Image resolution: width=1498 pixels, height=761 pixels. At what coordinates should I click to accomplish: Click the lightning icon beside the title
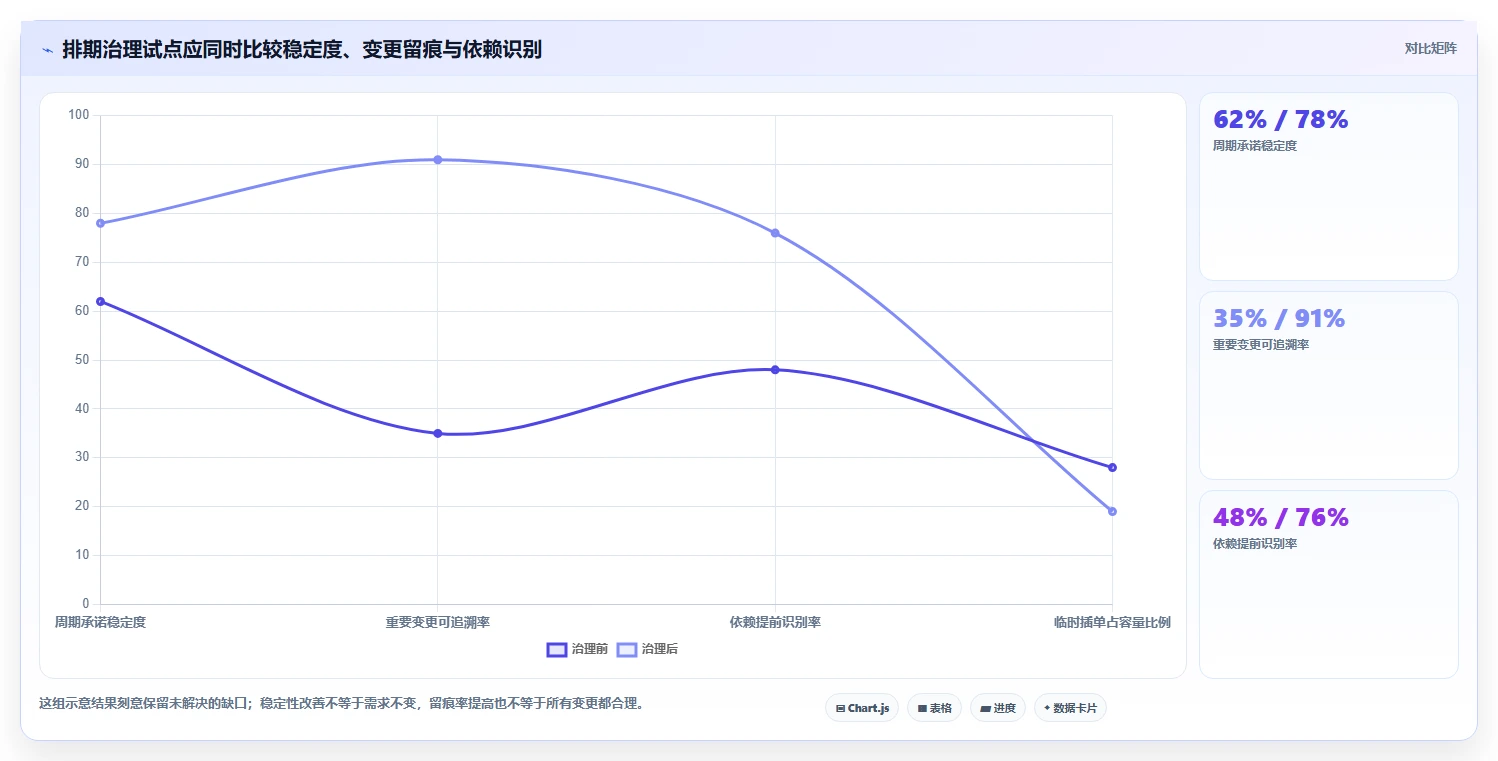(47, 50)
